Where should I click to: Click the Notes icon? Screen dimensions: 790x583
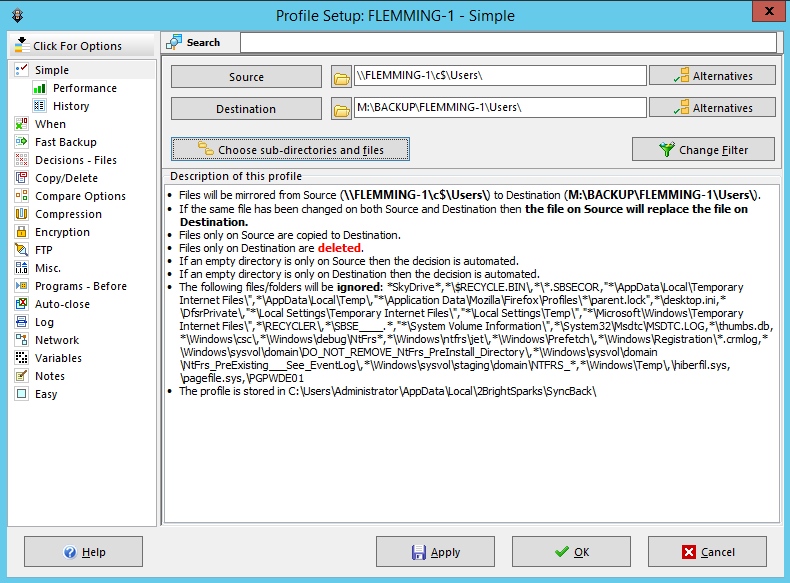[22, 376]
